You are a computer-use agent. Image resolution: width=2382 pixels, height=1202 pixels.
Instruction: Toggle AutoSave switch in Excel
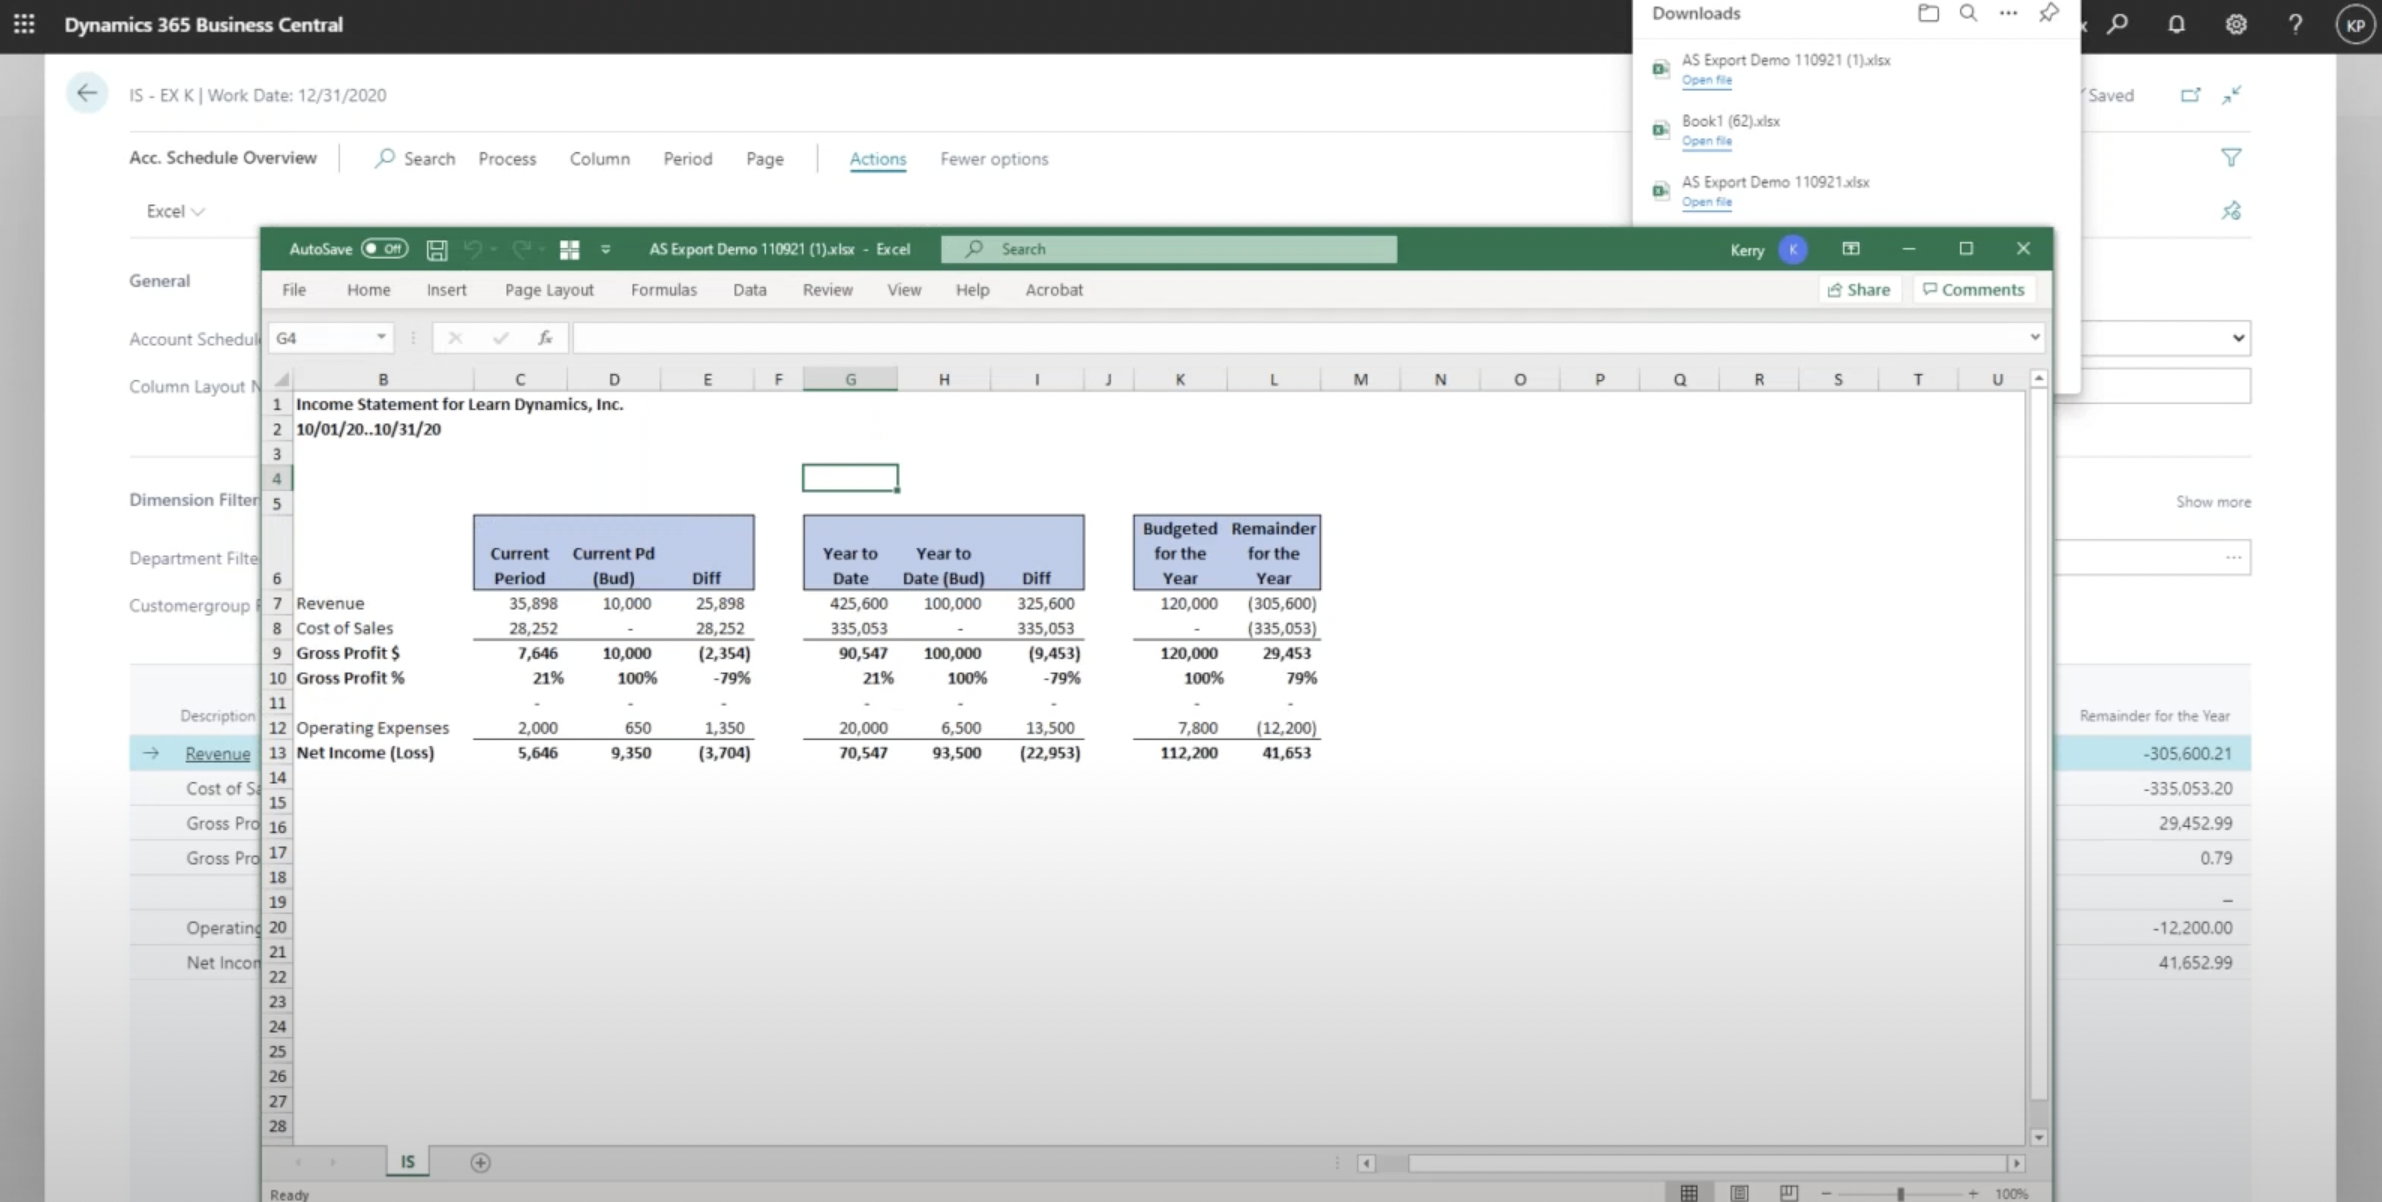pyautogui.click(x=384, y=249)
